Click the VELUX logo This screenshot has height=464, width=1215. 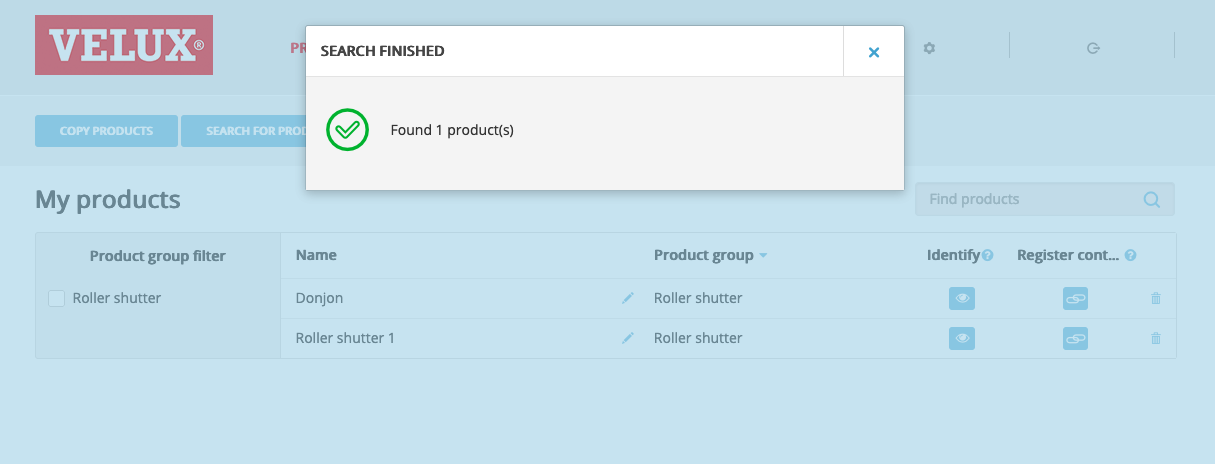point(124,45)
